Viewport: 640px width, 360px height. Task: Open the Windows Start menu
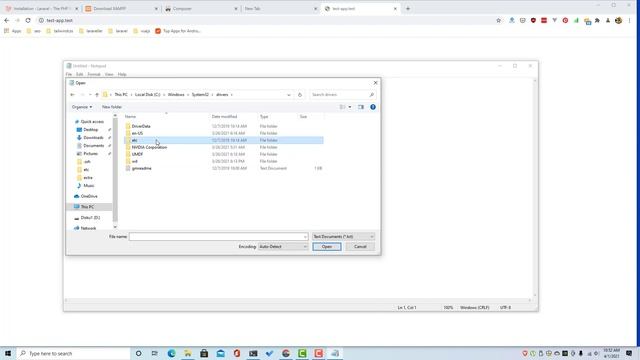[8, 353]
